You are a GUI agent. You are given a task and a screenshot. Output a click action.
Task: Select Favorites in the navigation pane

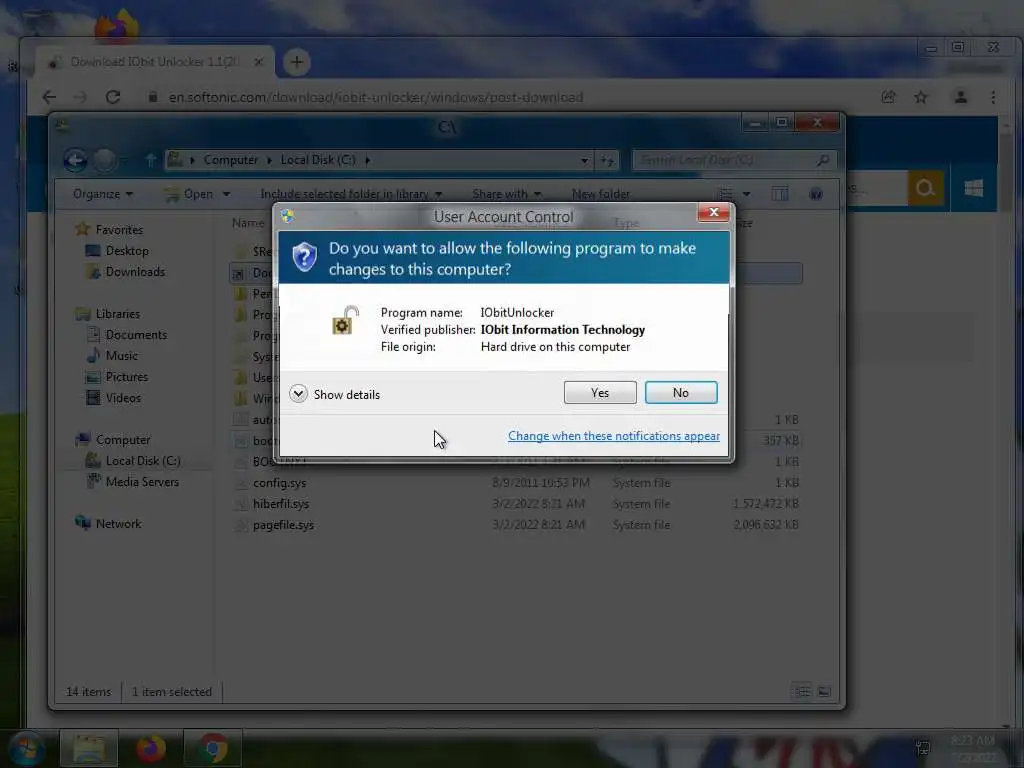(x=119, y=230)
